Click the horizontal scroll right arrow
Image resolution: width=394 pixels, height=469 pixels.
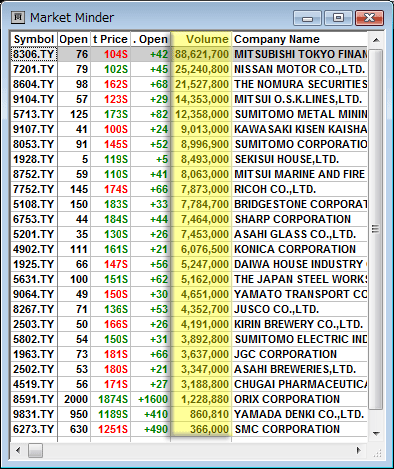(359, 451)
